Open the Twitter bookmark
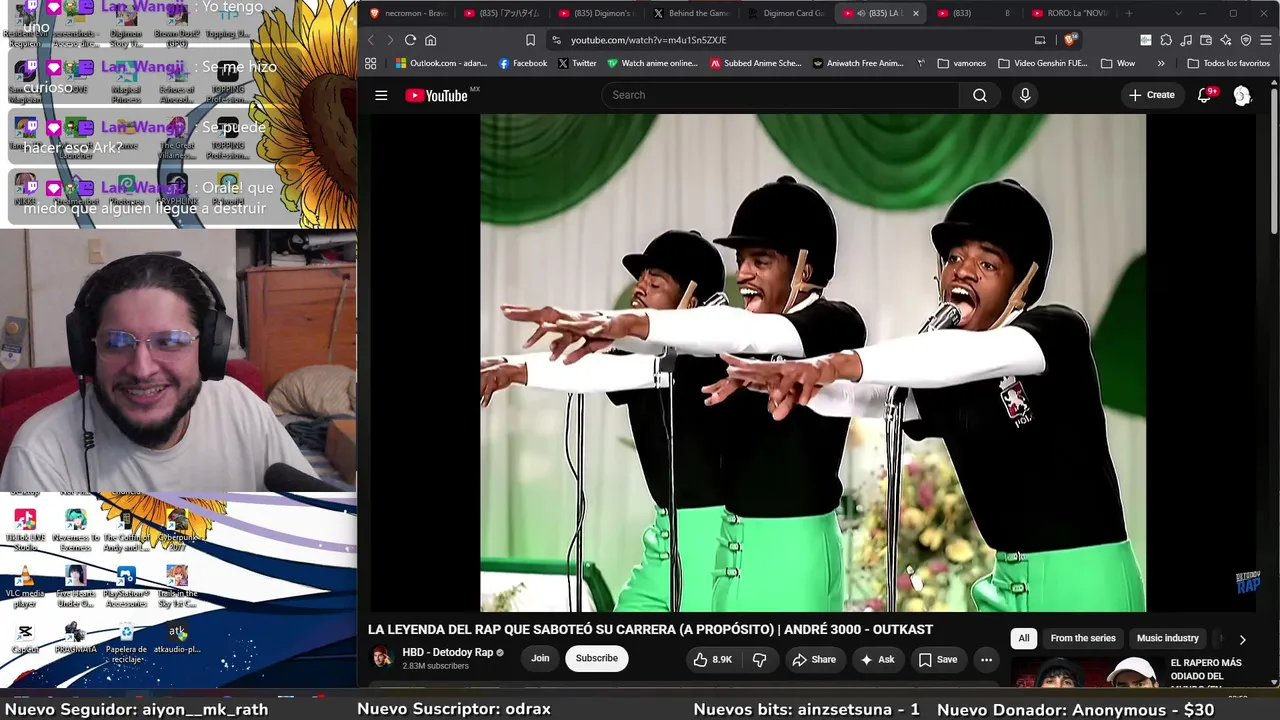The height and width of the screenshot is (720, 1280). point(577,63)
